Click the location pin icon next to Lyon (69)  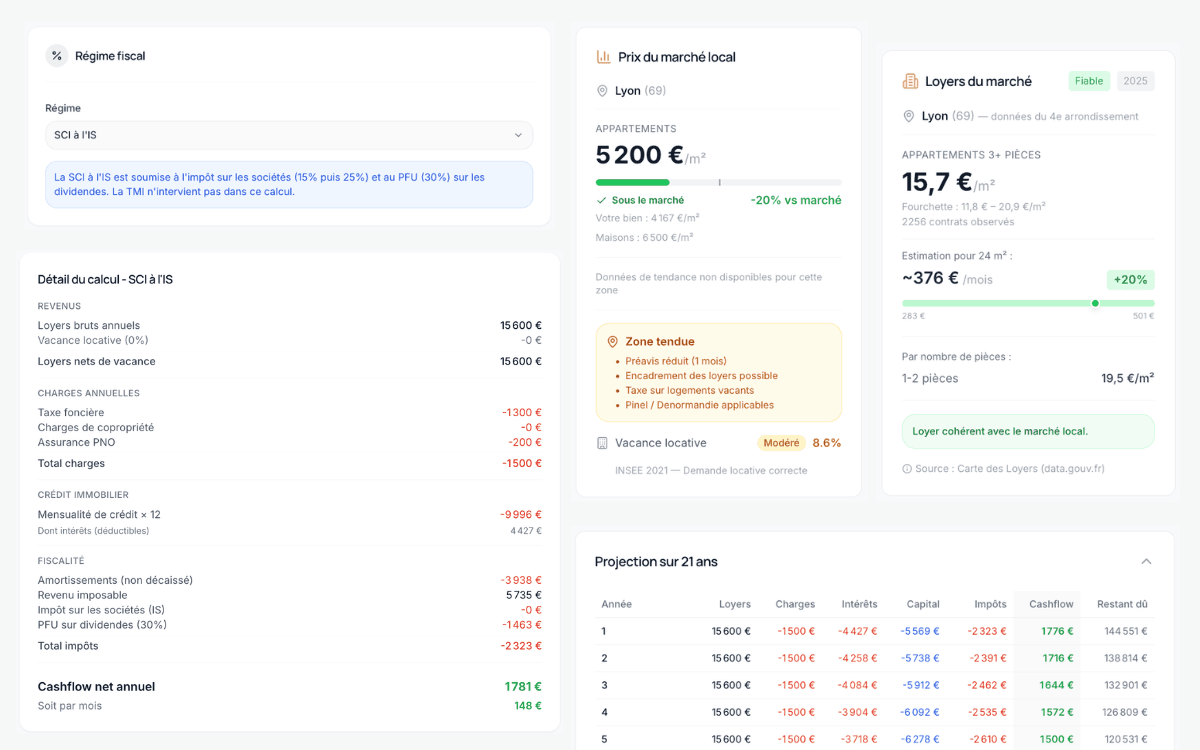(x=601, y=90)
